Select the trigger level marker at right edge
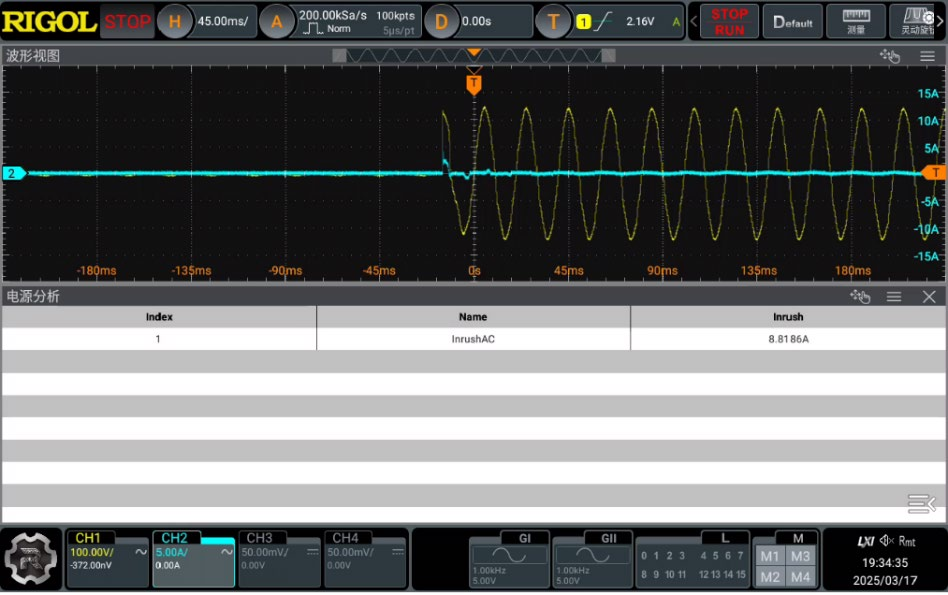The width and height of the screenshot is (948, 595). [x=934, y=172]
